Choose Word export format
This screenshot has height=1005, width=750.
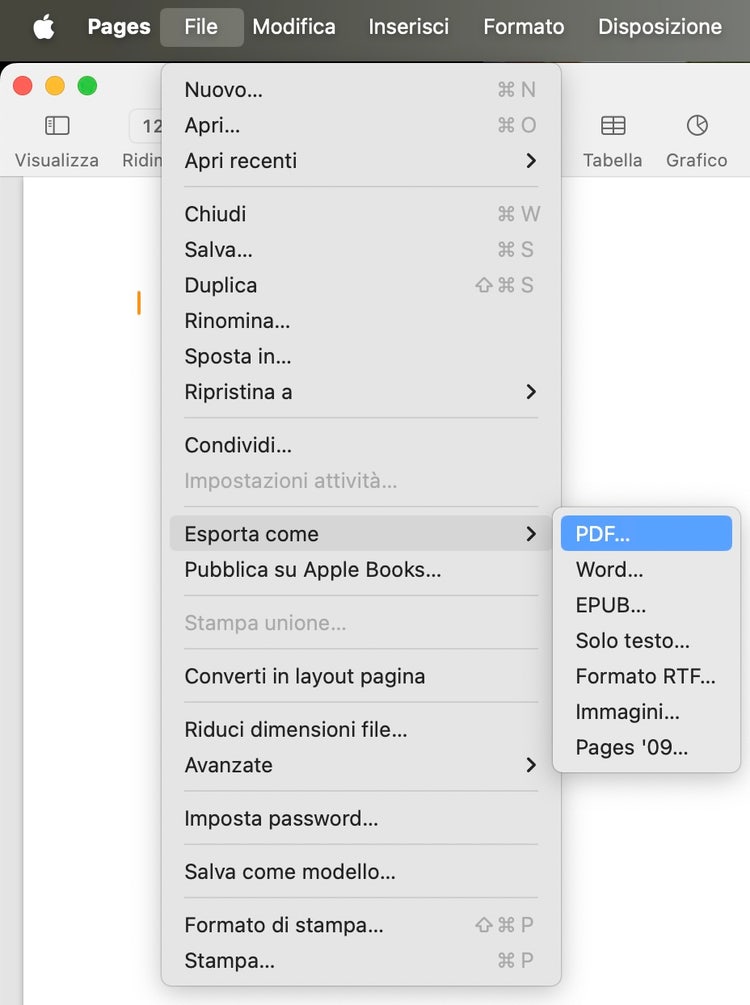pyautogui.click(x=609, y=570)
